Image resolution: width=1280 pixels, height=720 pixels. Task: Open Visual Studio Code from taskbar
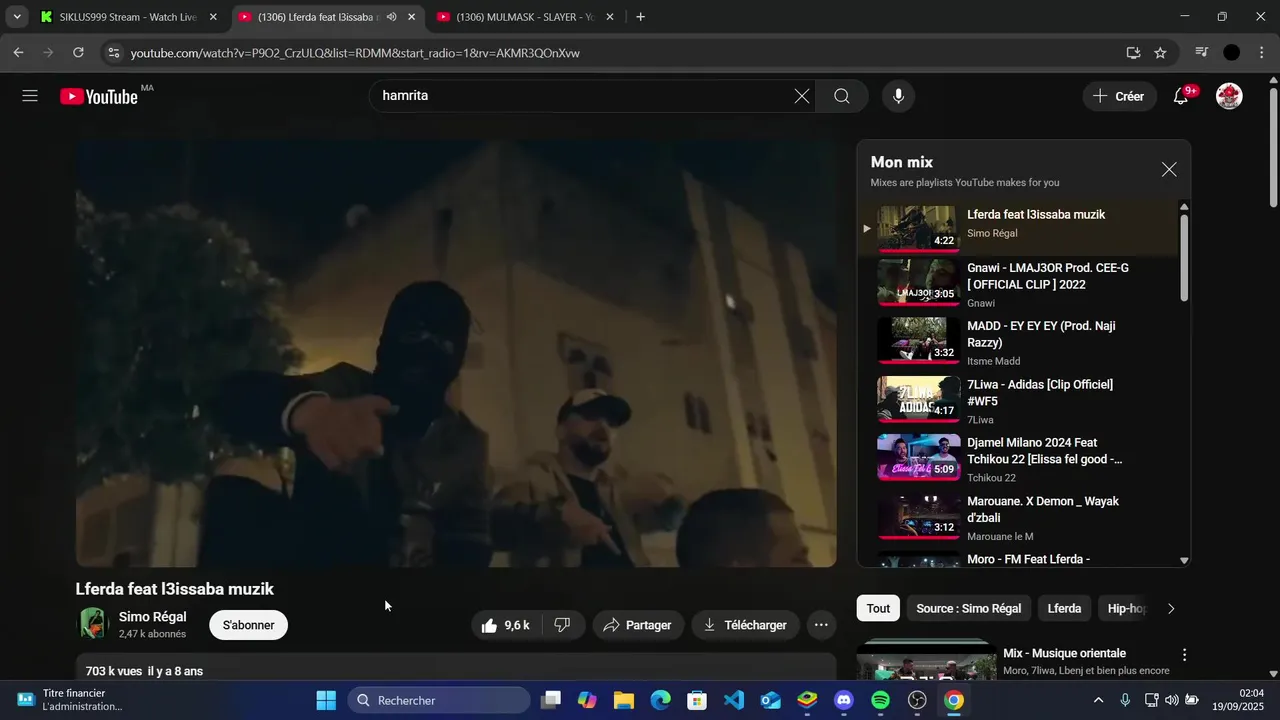(x=734, y=700)
